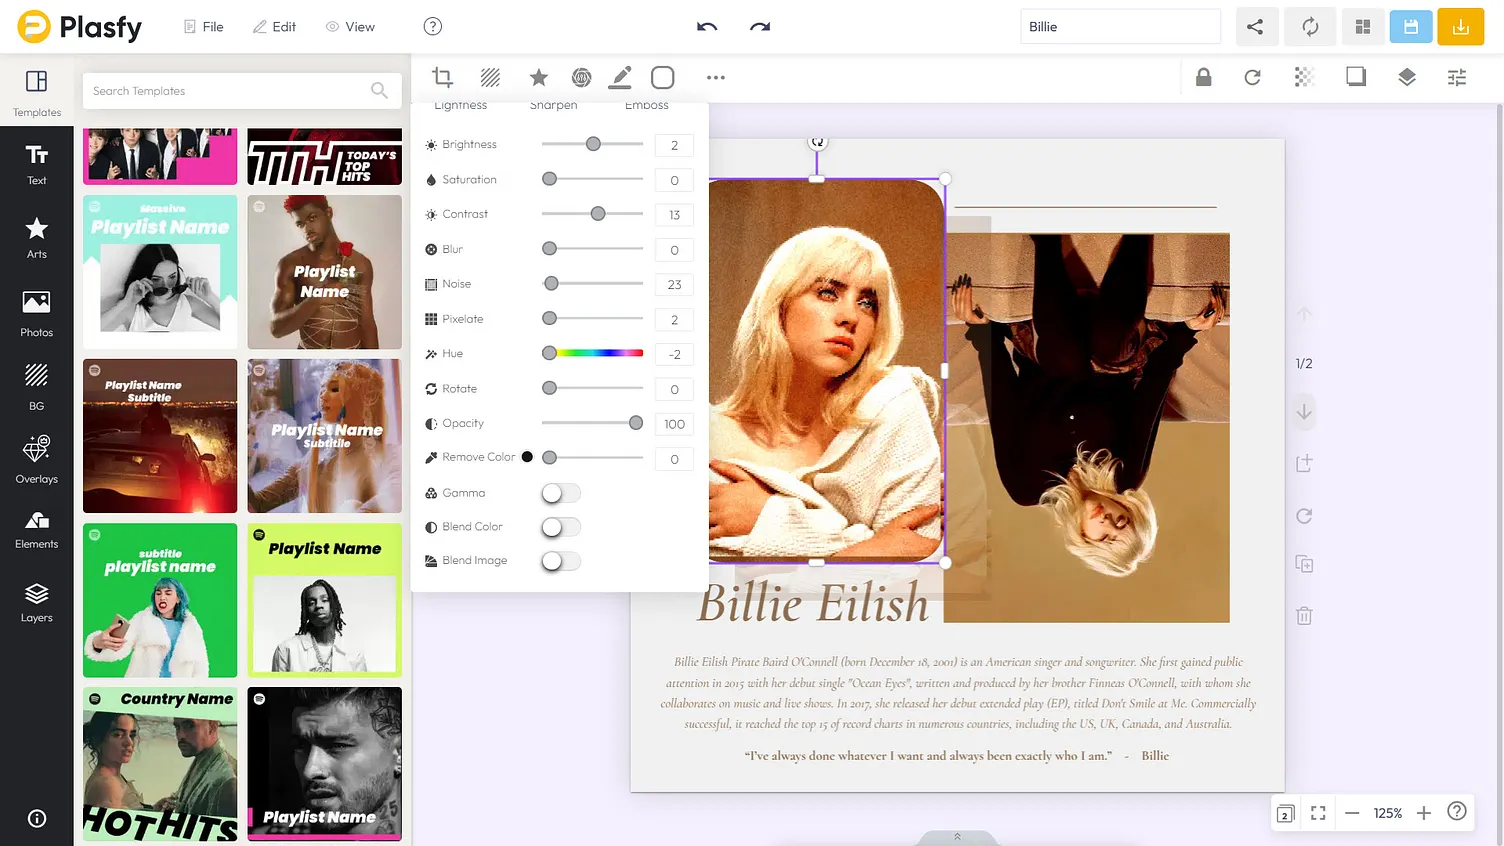
Task: Click the redo arrow
Action: click(760, 27)
